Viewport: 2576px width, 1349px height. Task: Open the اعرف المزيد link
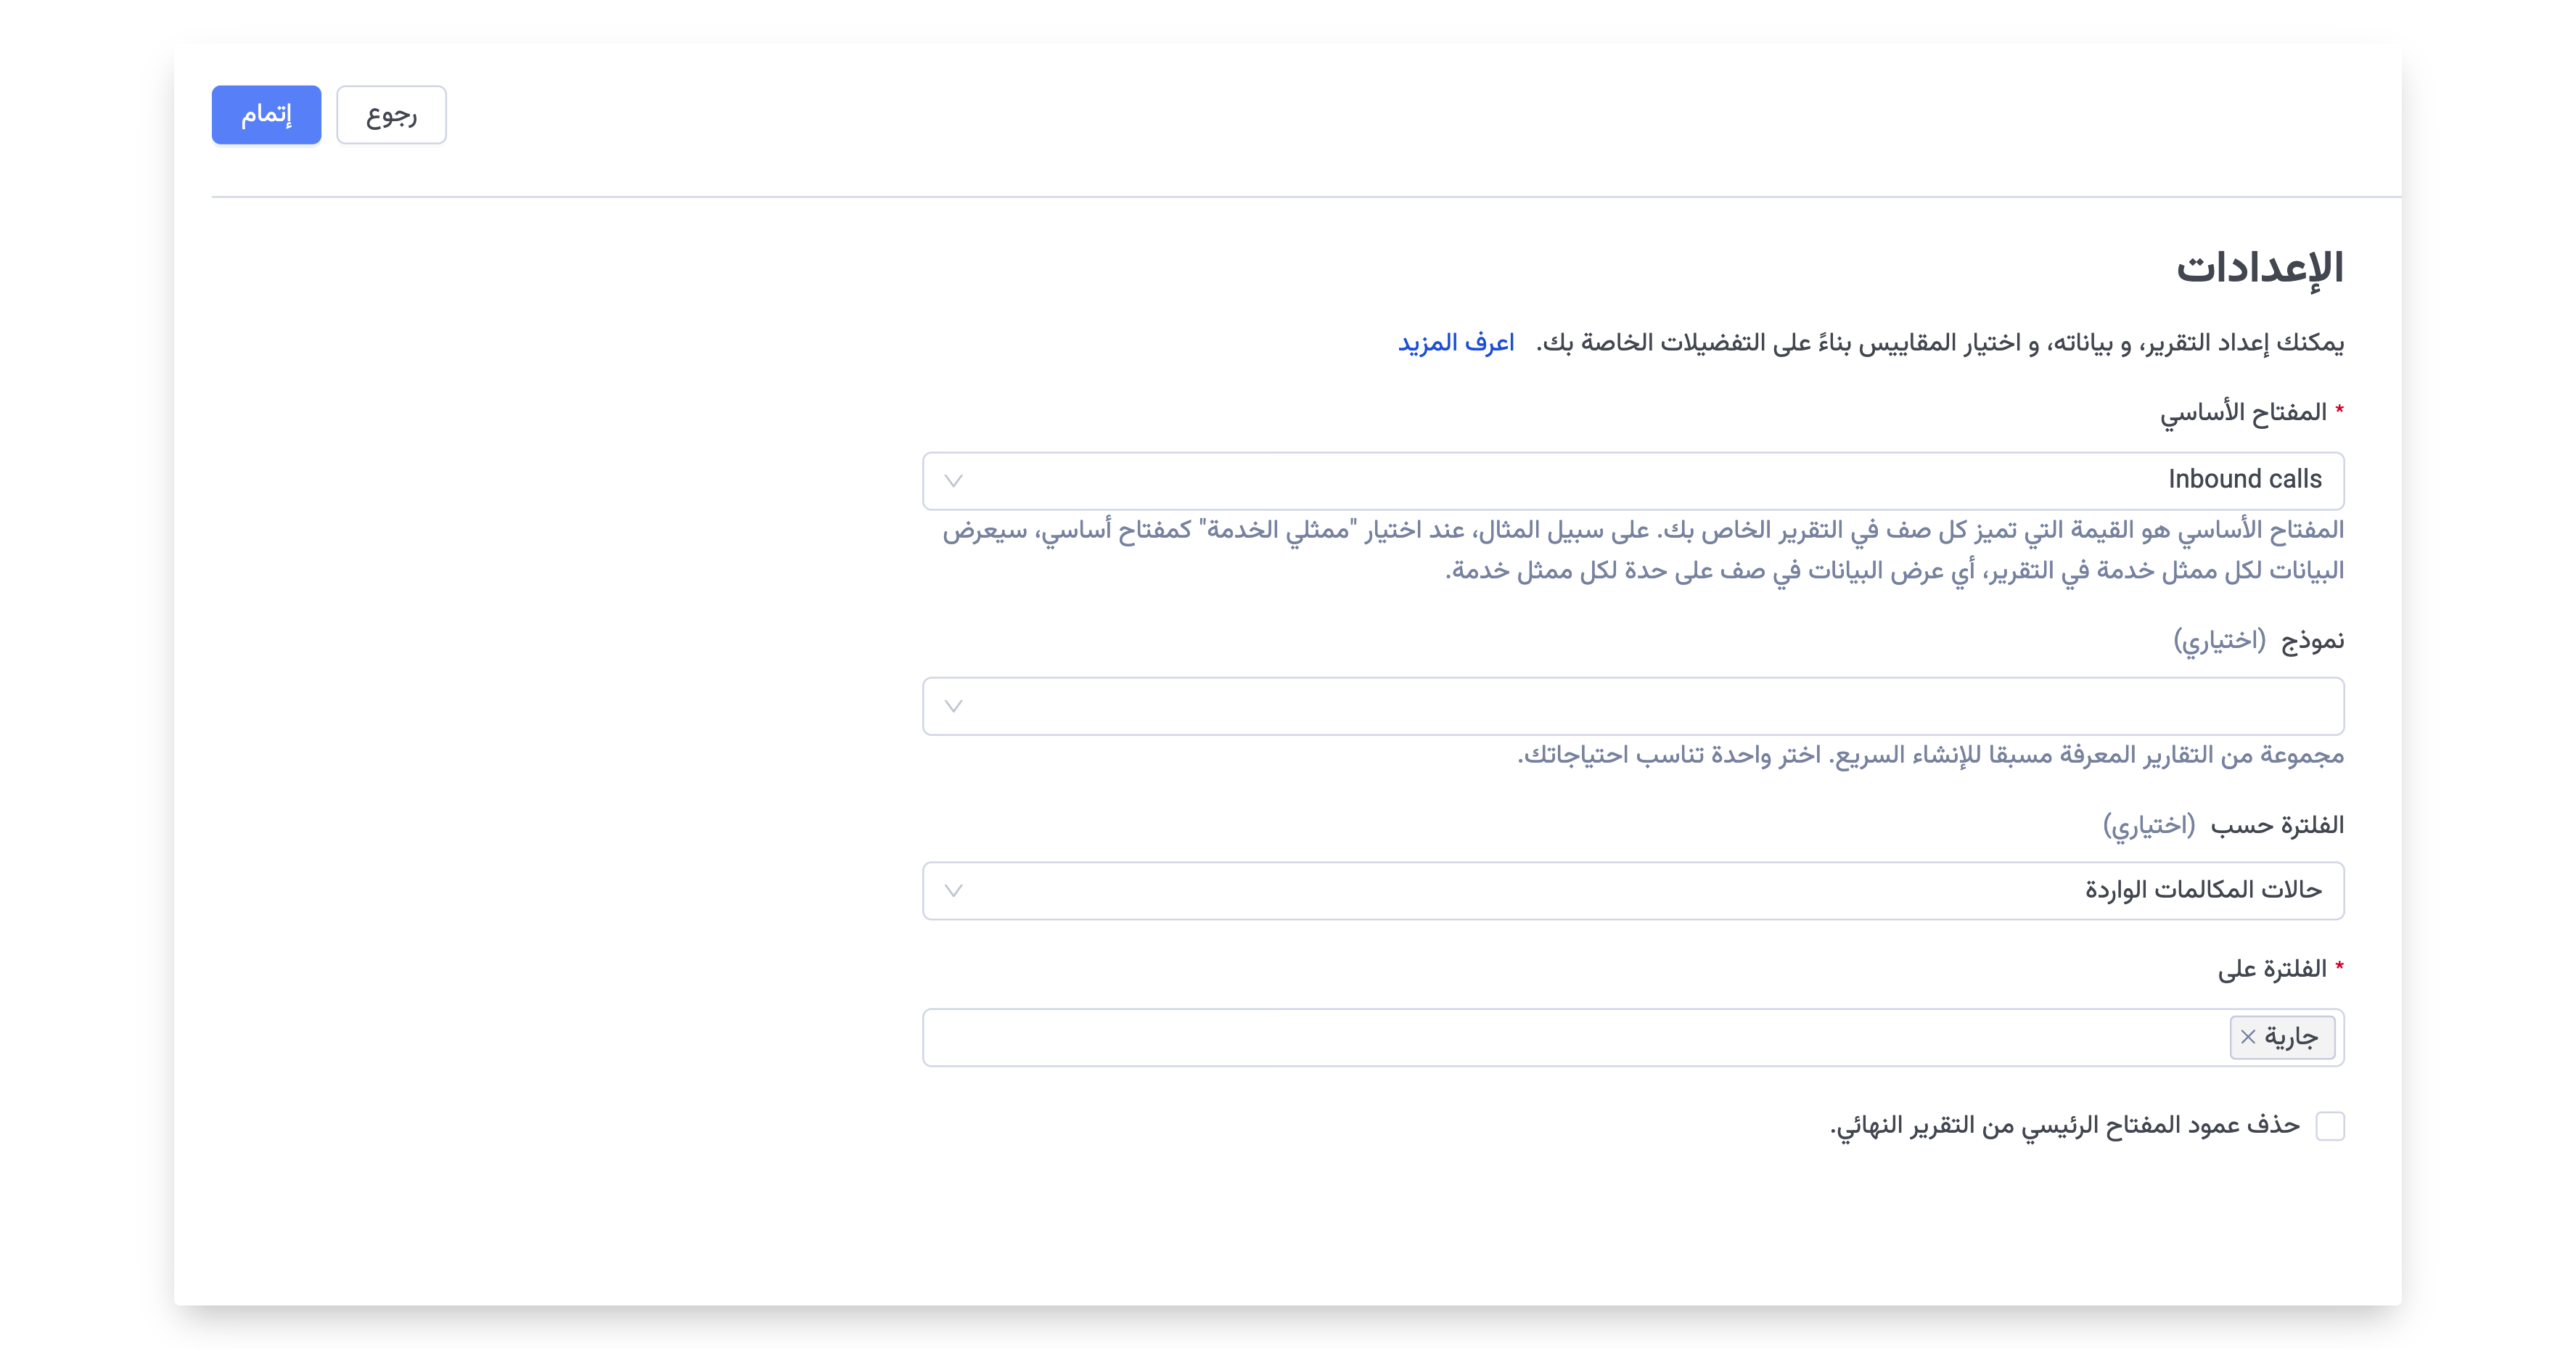(x=1456, y=343)
